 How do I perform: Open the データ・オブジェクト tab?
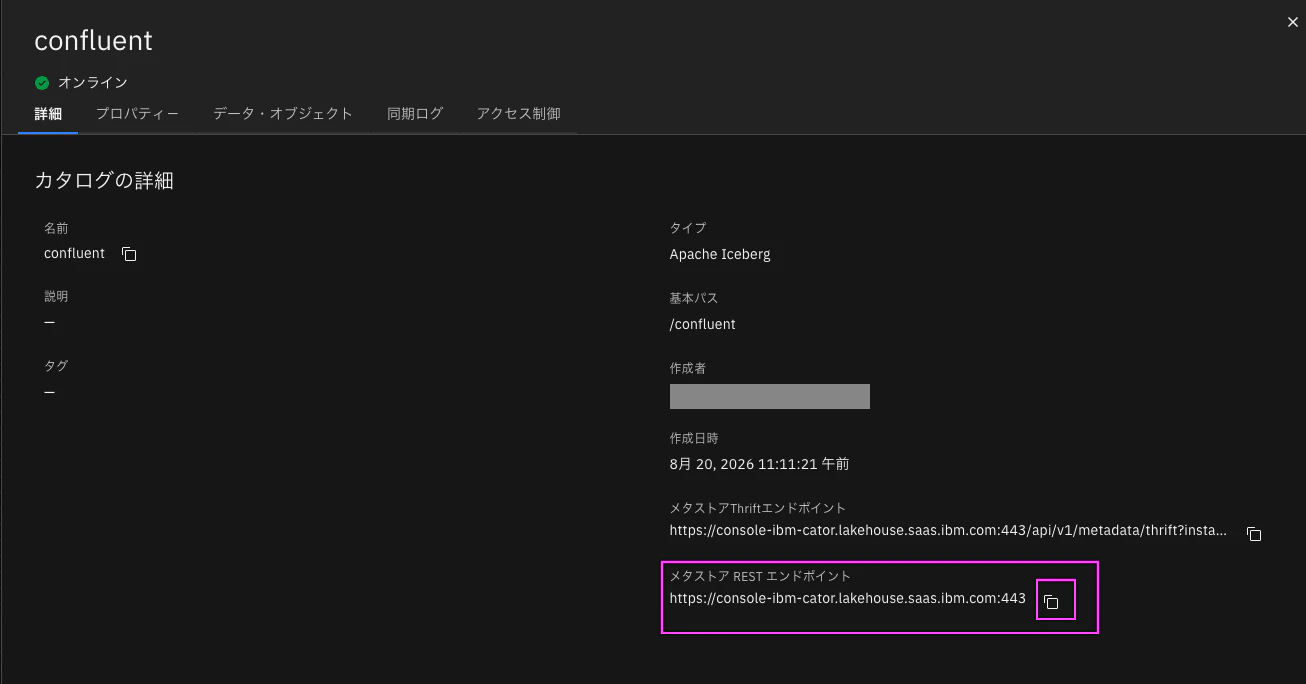(283, 114)
